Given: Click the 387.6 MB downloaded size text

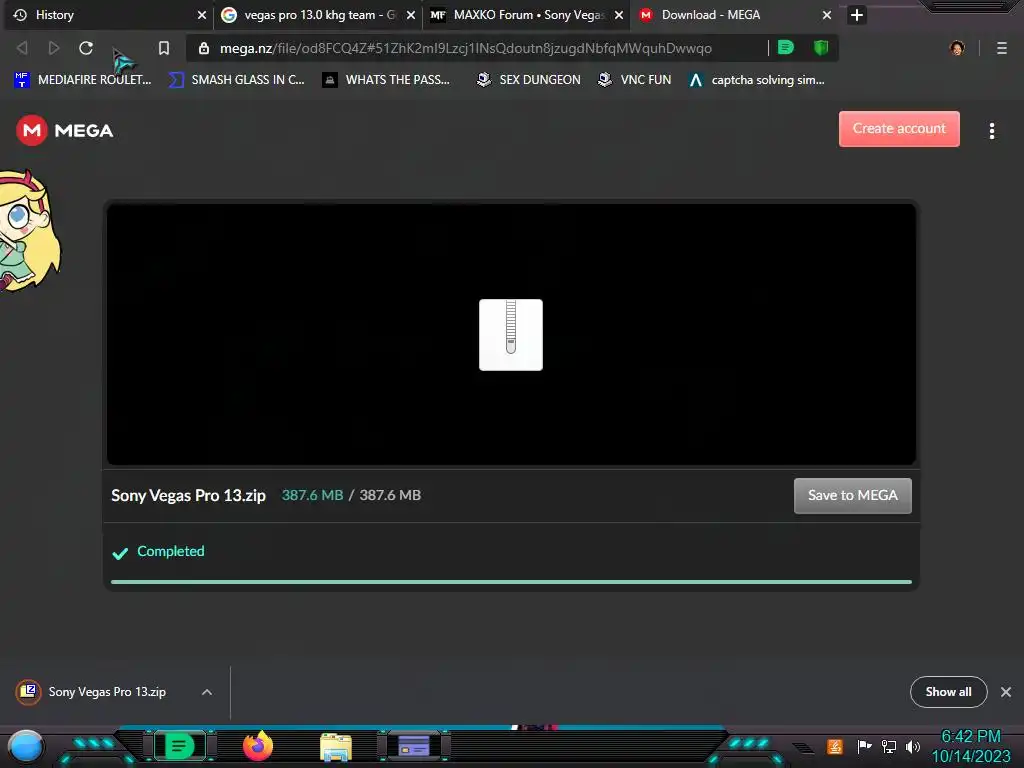Looking at the screenshot, I should (x=312, y=495).
